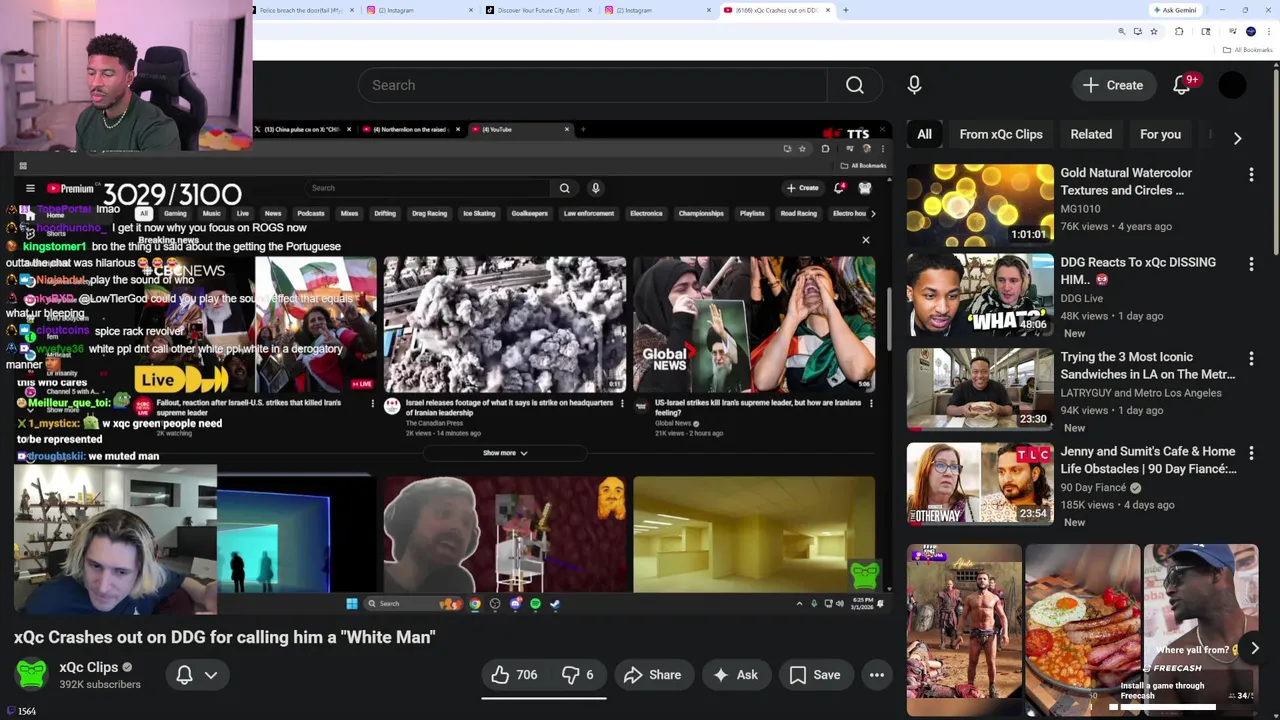The height and width of the screenshot is (720, 1280).
Task: Toggle the bookmark star for this page
Action: [1154, 32]
